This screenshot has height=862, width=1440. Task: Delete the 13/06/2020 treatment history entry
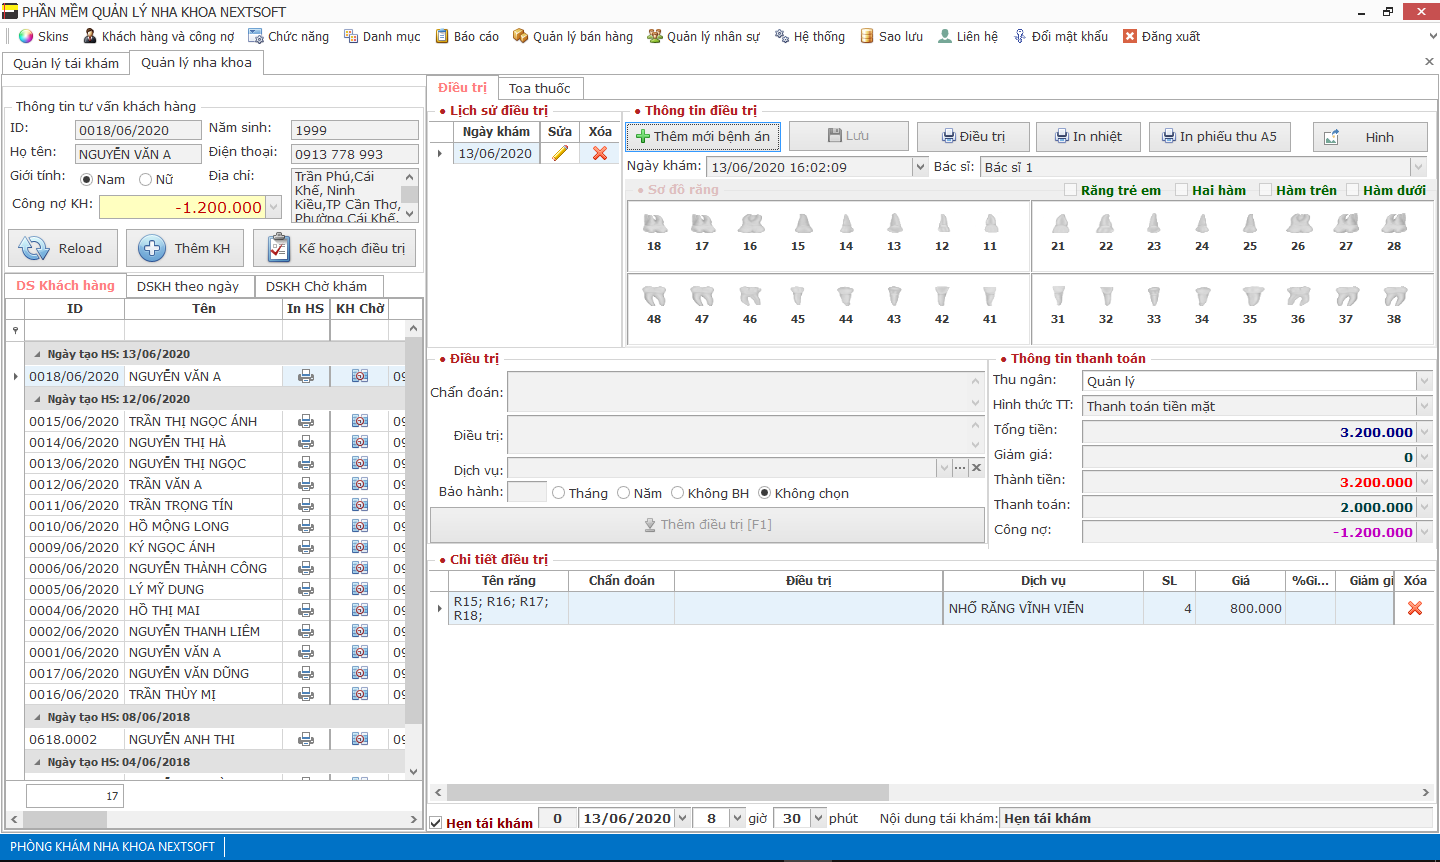600,153
